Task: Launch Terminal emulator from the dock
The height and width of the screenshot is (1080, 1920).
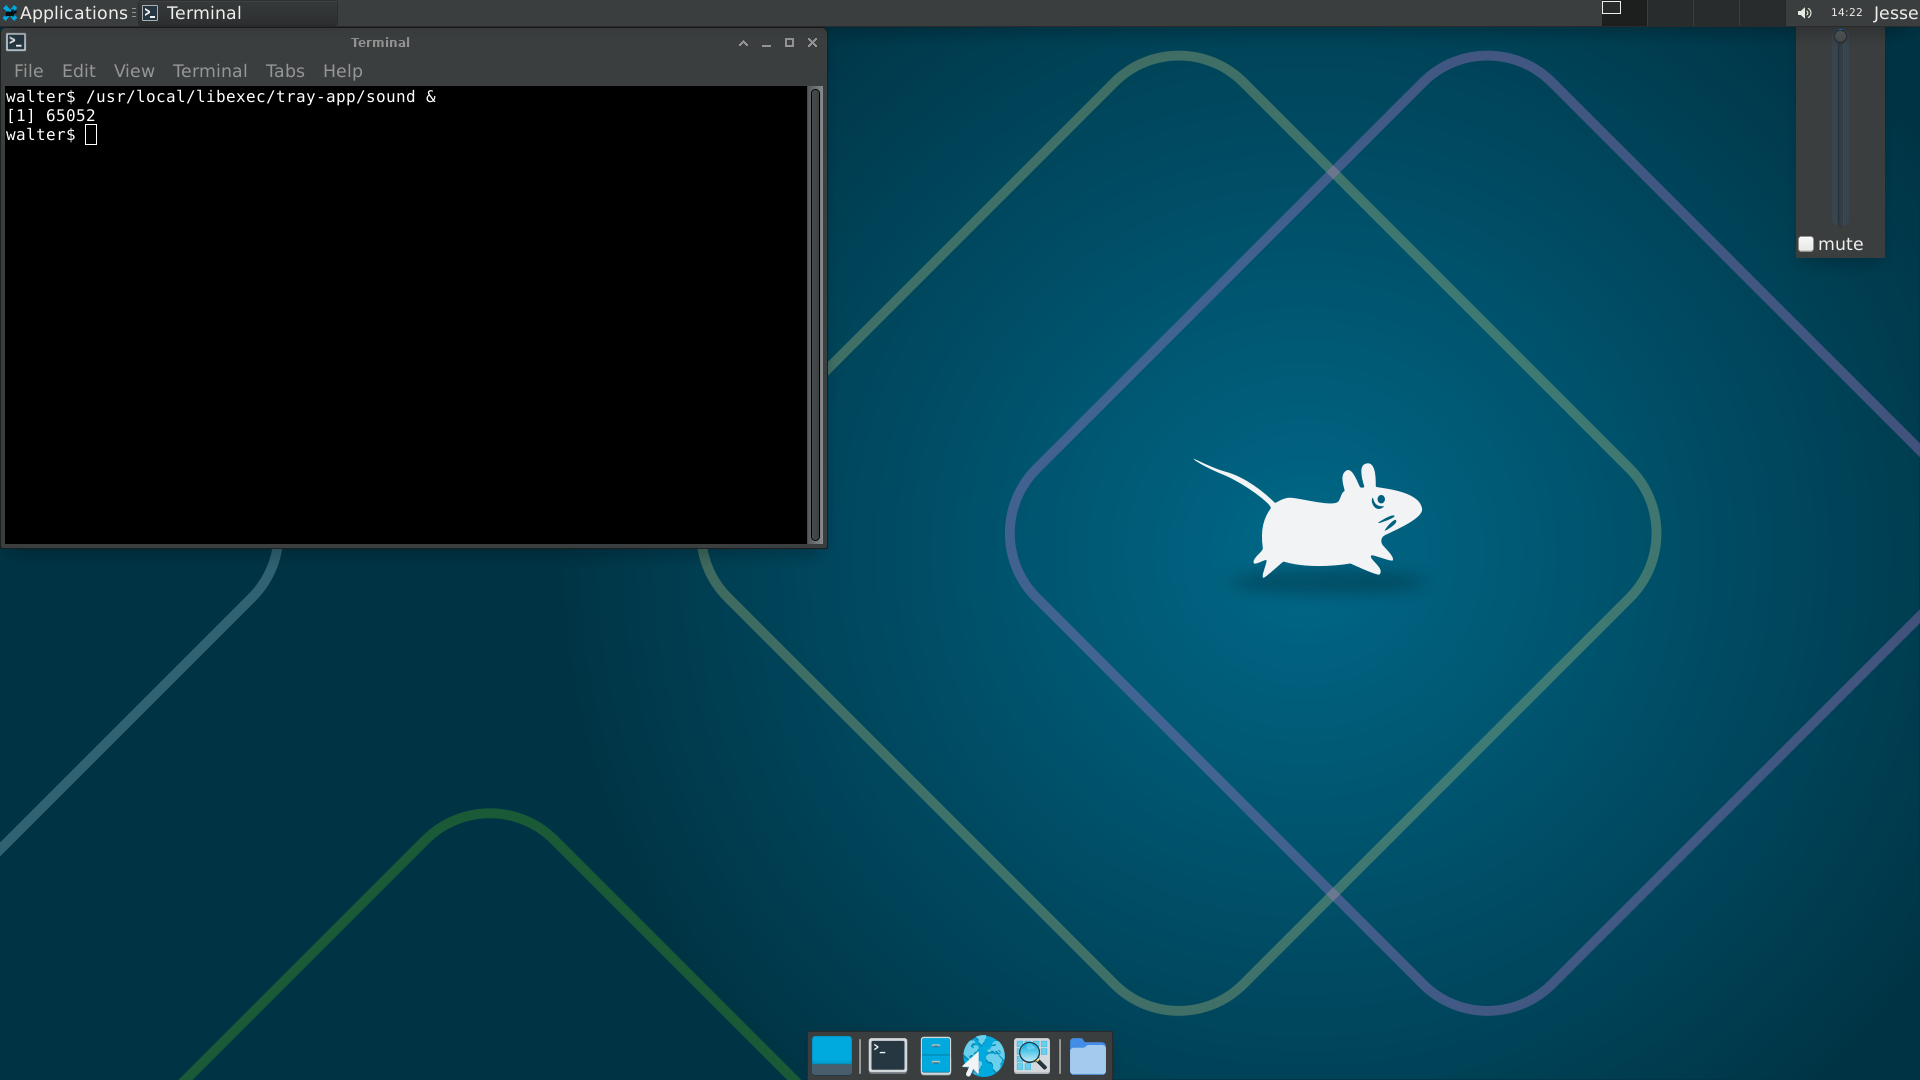Action: pos(888,1056)
